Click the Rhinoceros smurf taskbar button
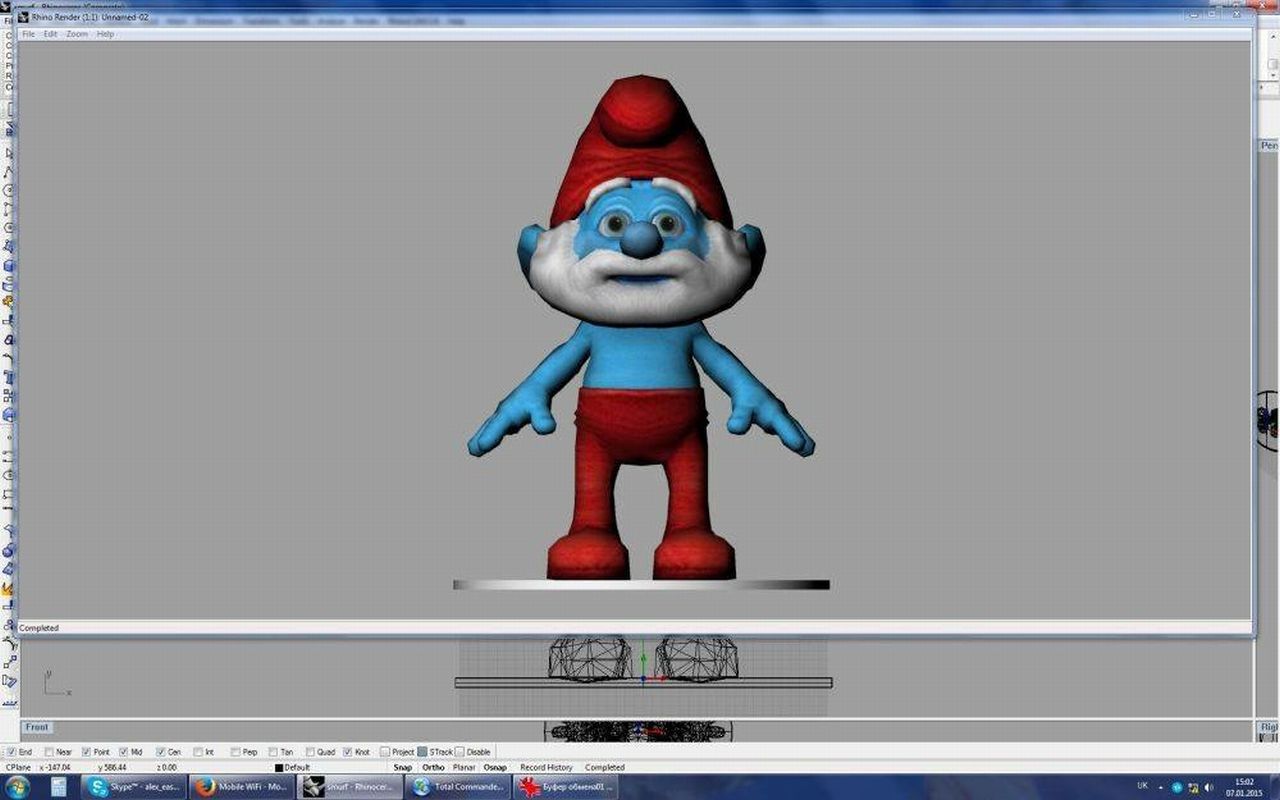 (x=350, y=787)
